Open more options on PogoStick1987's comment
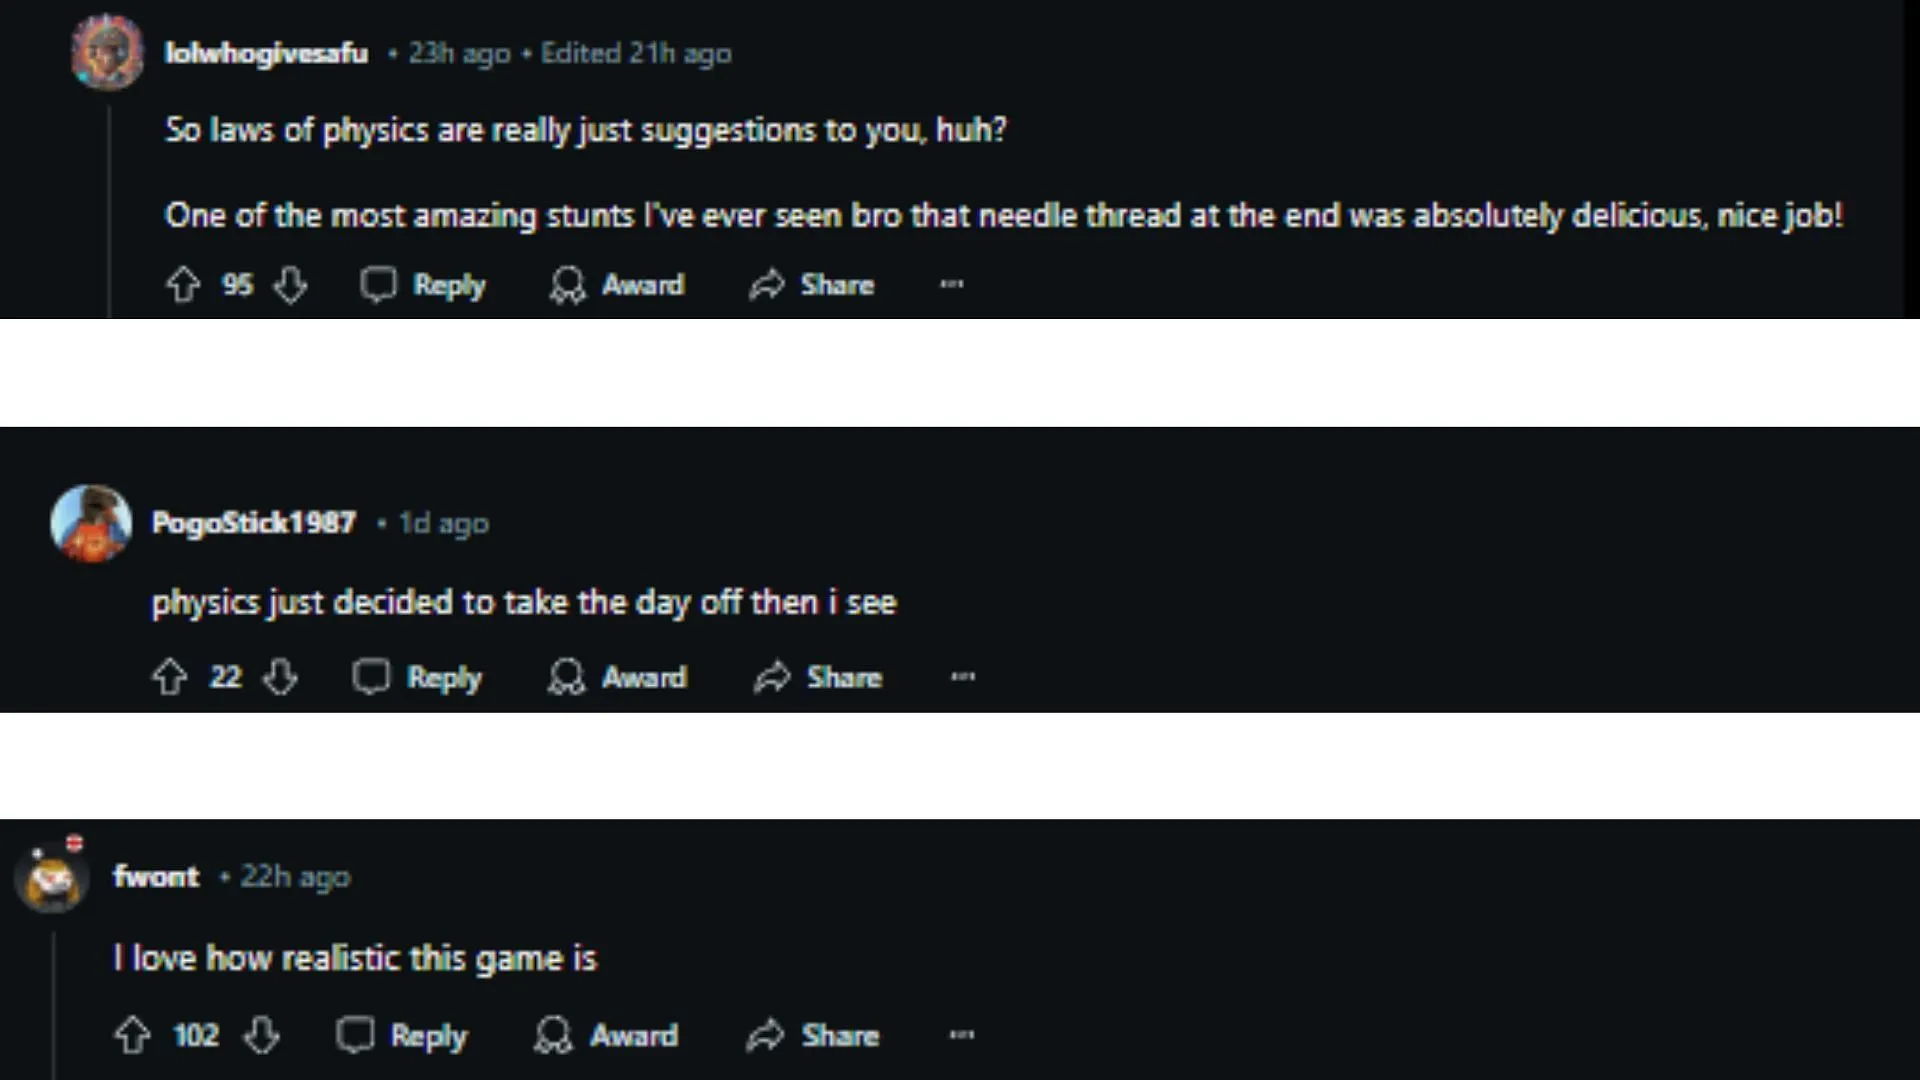The height and width of the screenshot is (1080, 1920). tap(961, 676)
